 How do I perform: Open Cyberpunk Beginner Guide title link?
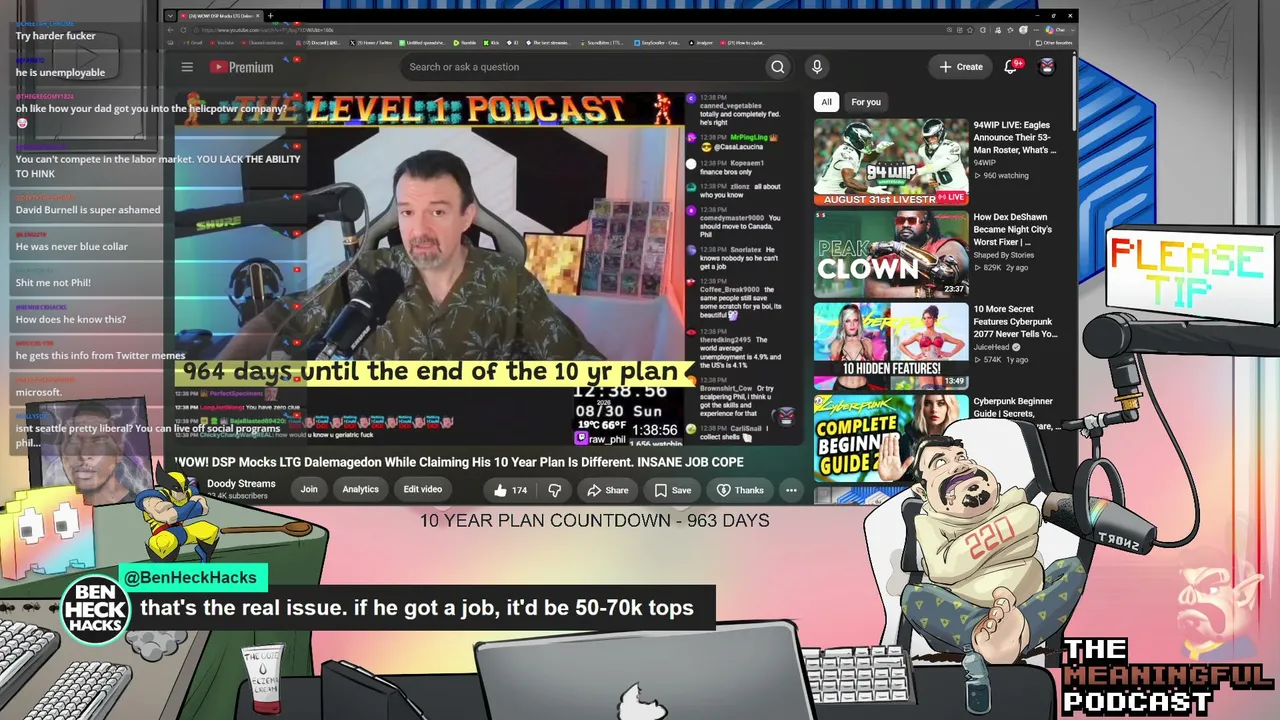pos(1015,414)
